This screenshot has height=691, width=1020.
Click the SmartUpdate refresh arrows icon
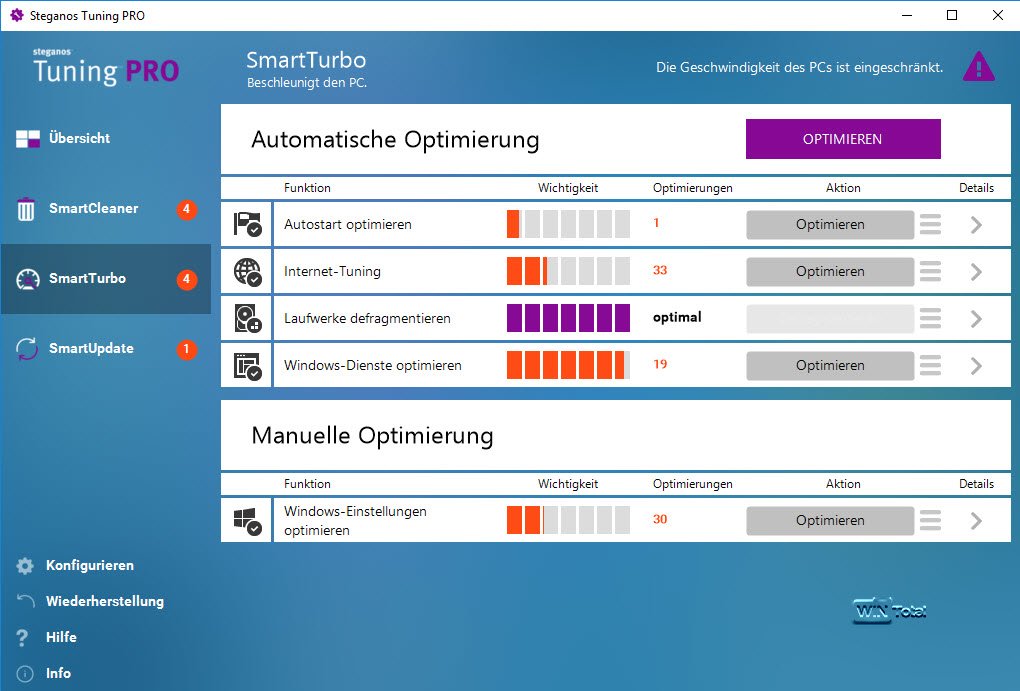pyautogui.click(x=27, y=349)
